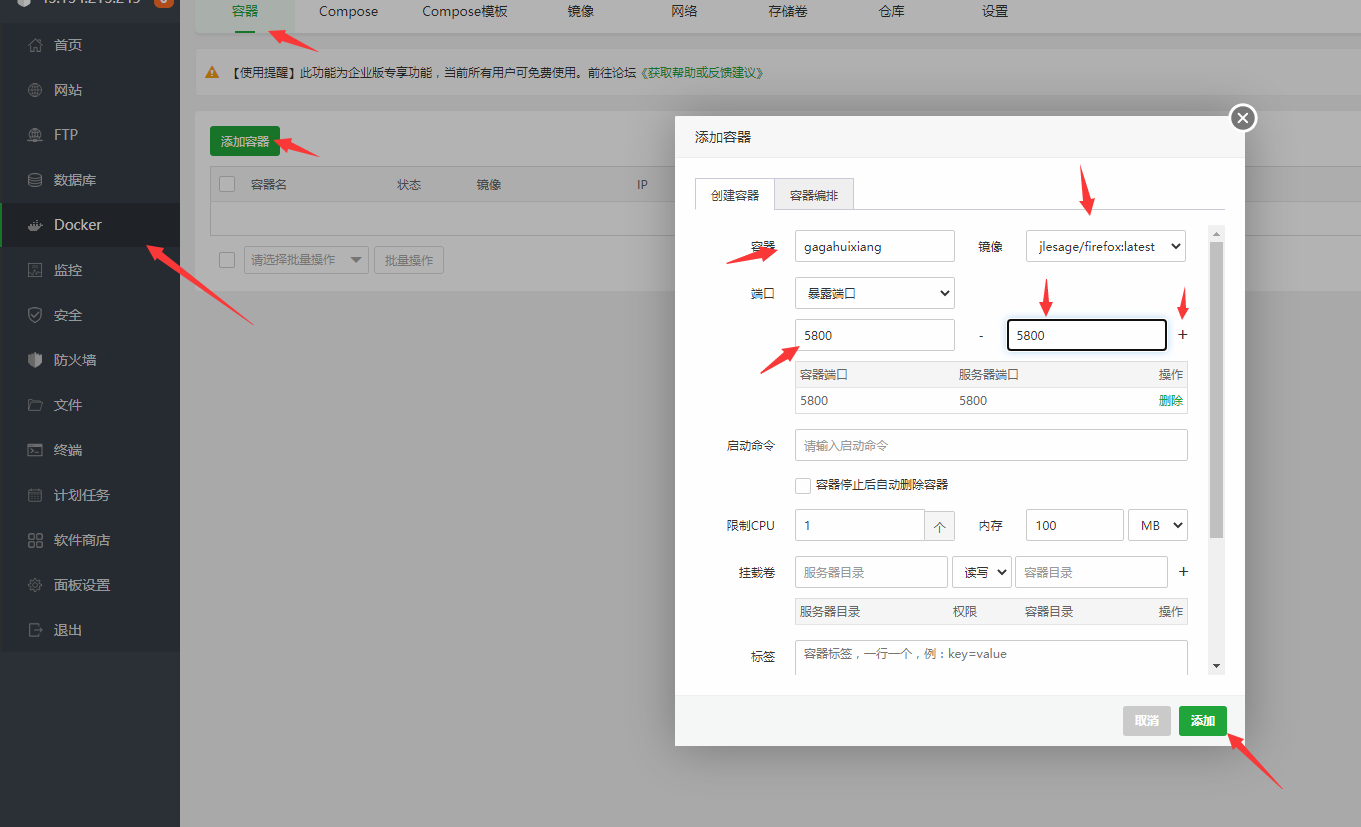Screen dimensions: 1361x827
Task: Click the home icon next to 首页
Action: (x=36, y=45)
